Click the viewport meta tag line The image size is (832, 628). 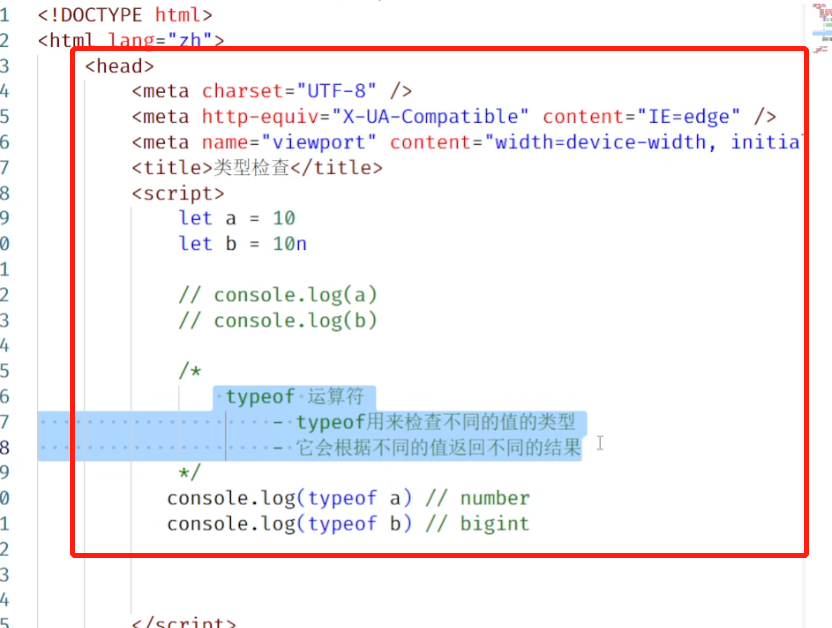click(x=466, y=142)
